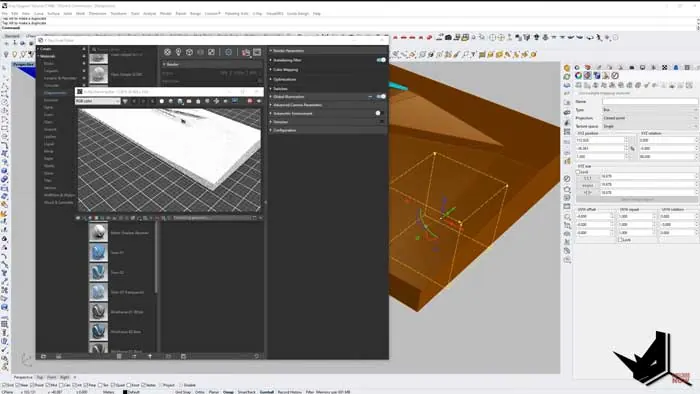Open the Type dropdown showing Box
700x394 pixels.
click(650, 110)
